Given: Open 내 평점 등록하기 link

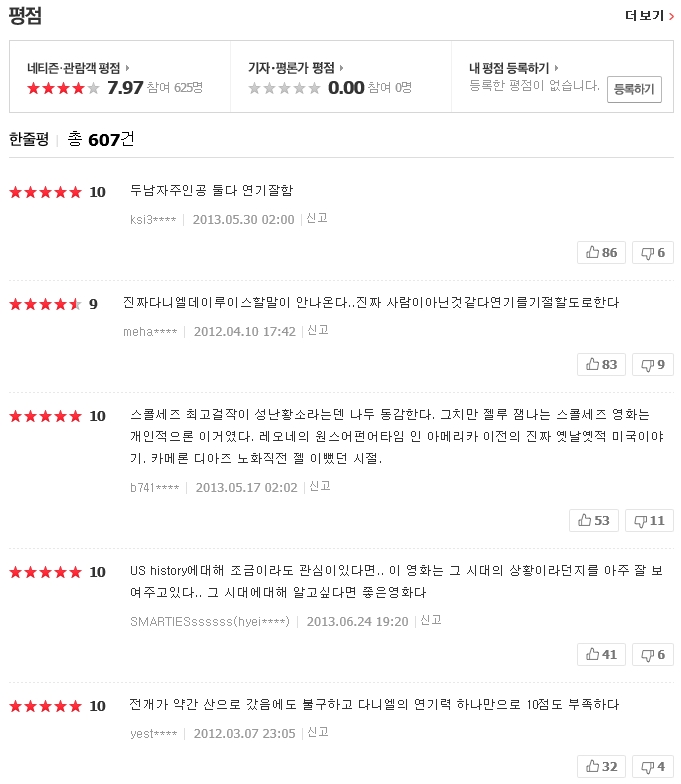Looking at the screenshot, I should pyautogui.click(x=514, y=68).
